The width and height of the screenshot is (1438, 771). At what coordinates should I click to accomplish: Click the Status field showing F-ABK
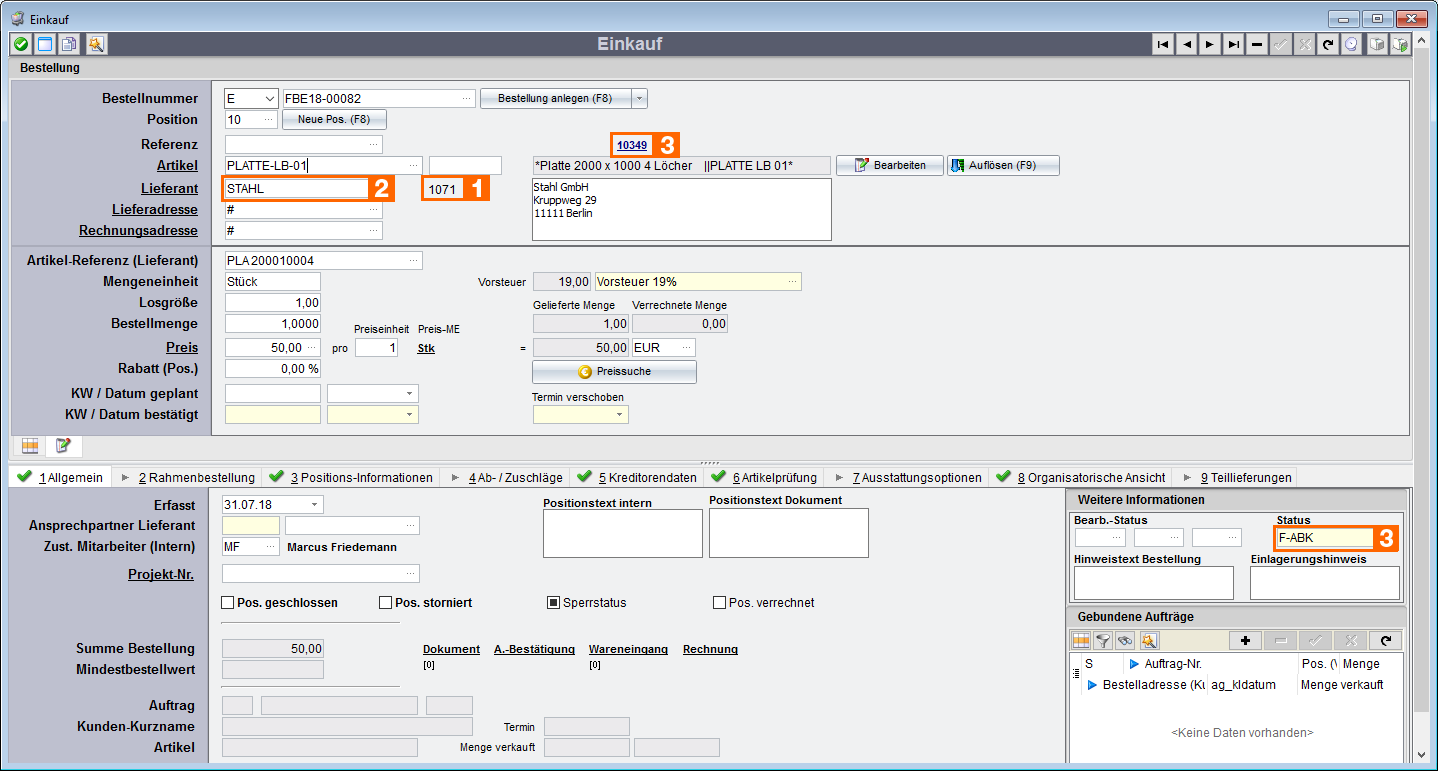coord(1323,537)
